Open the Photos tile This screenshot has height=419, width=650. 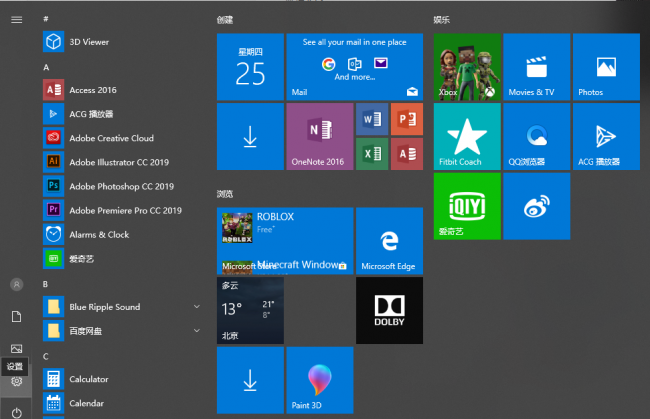pyautogui.click(x=606, y=67)
